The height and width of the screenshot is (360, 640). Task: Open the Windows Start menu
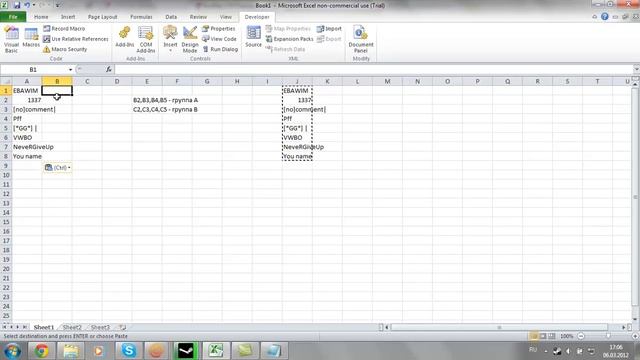click(13, 351)
